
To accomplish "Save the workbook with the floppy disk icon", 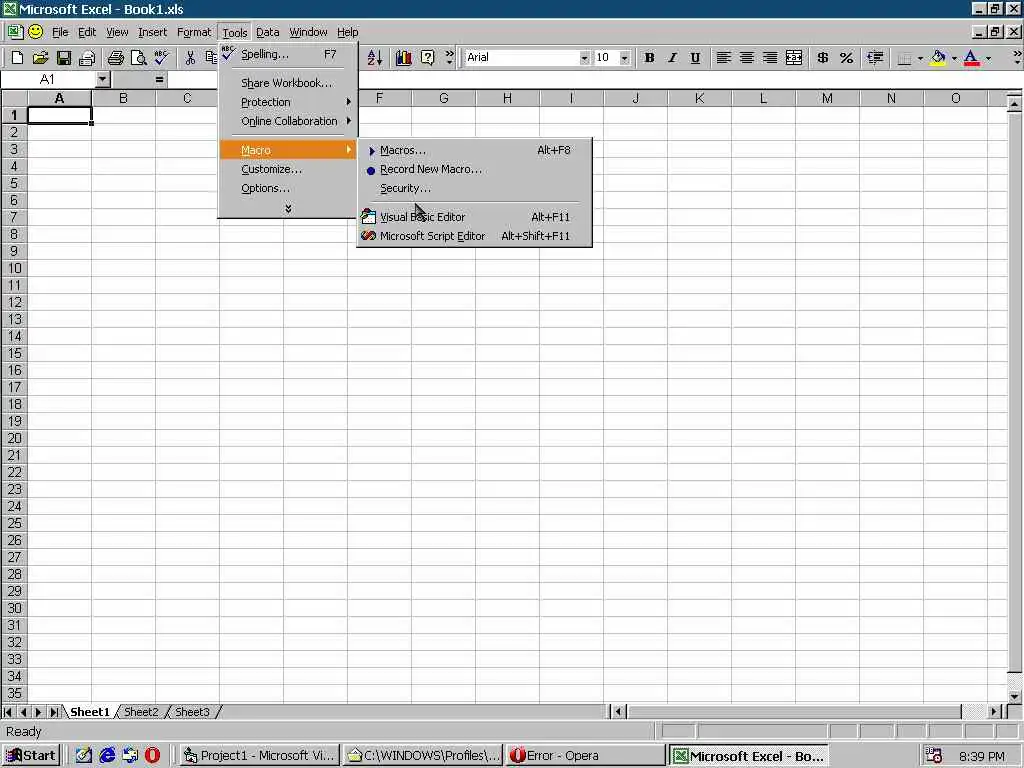I will click(x=63, y=58).
